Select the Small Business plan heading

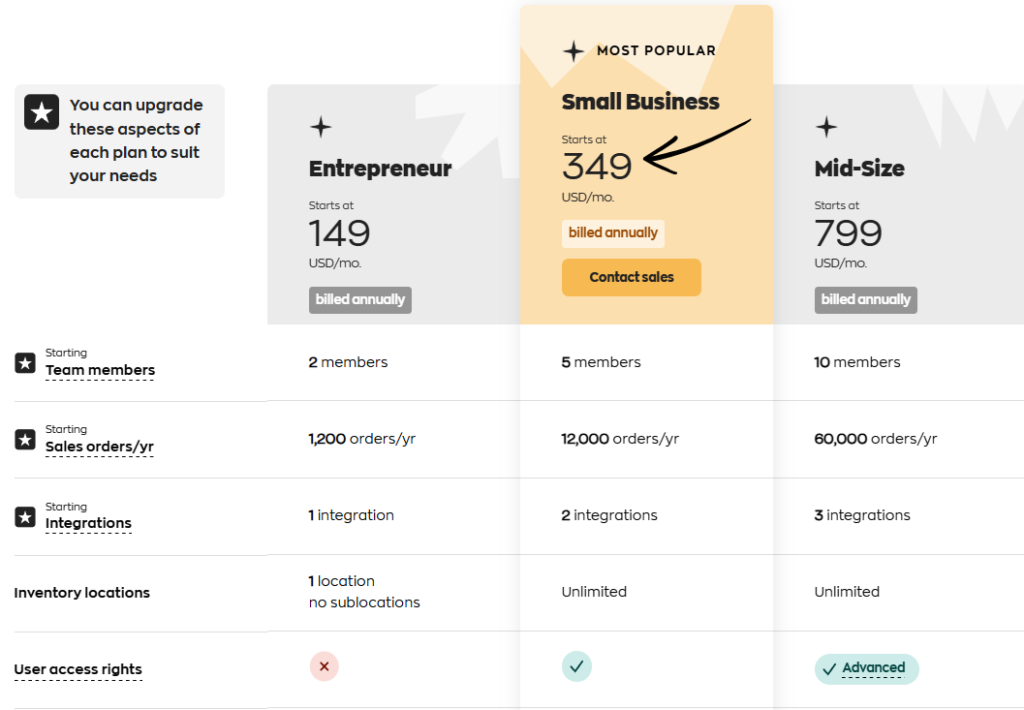(640, 102)
